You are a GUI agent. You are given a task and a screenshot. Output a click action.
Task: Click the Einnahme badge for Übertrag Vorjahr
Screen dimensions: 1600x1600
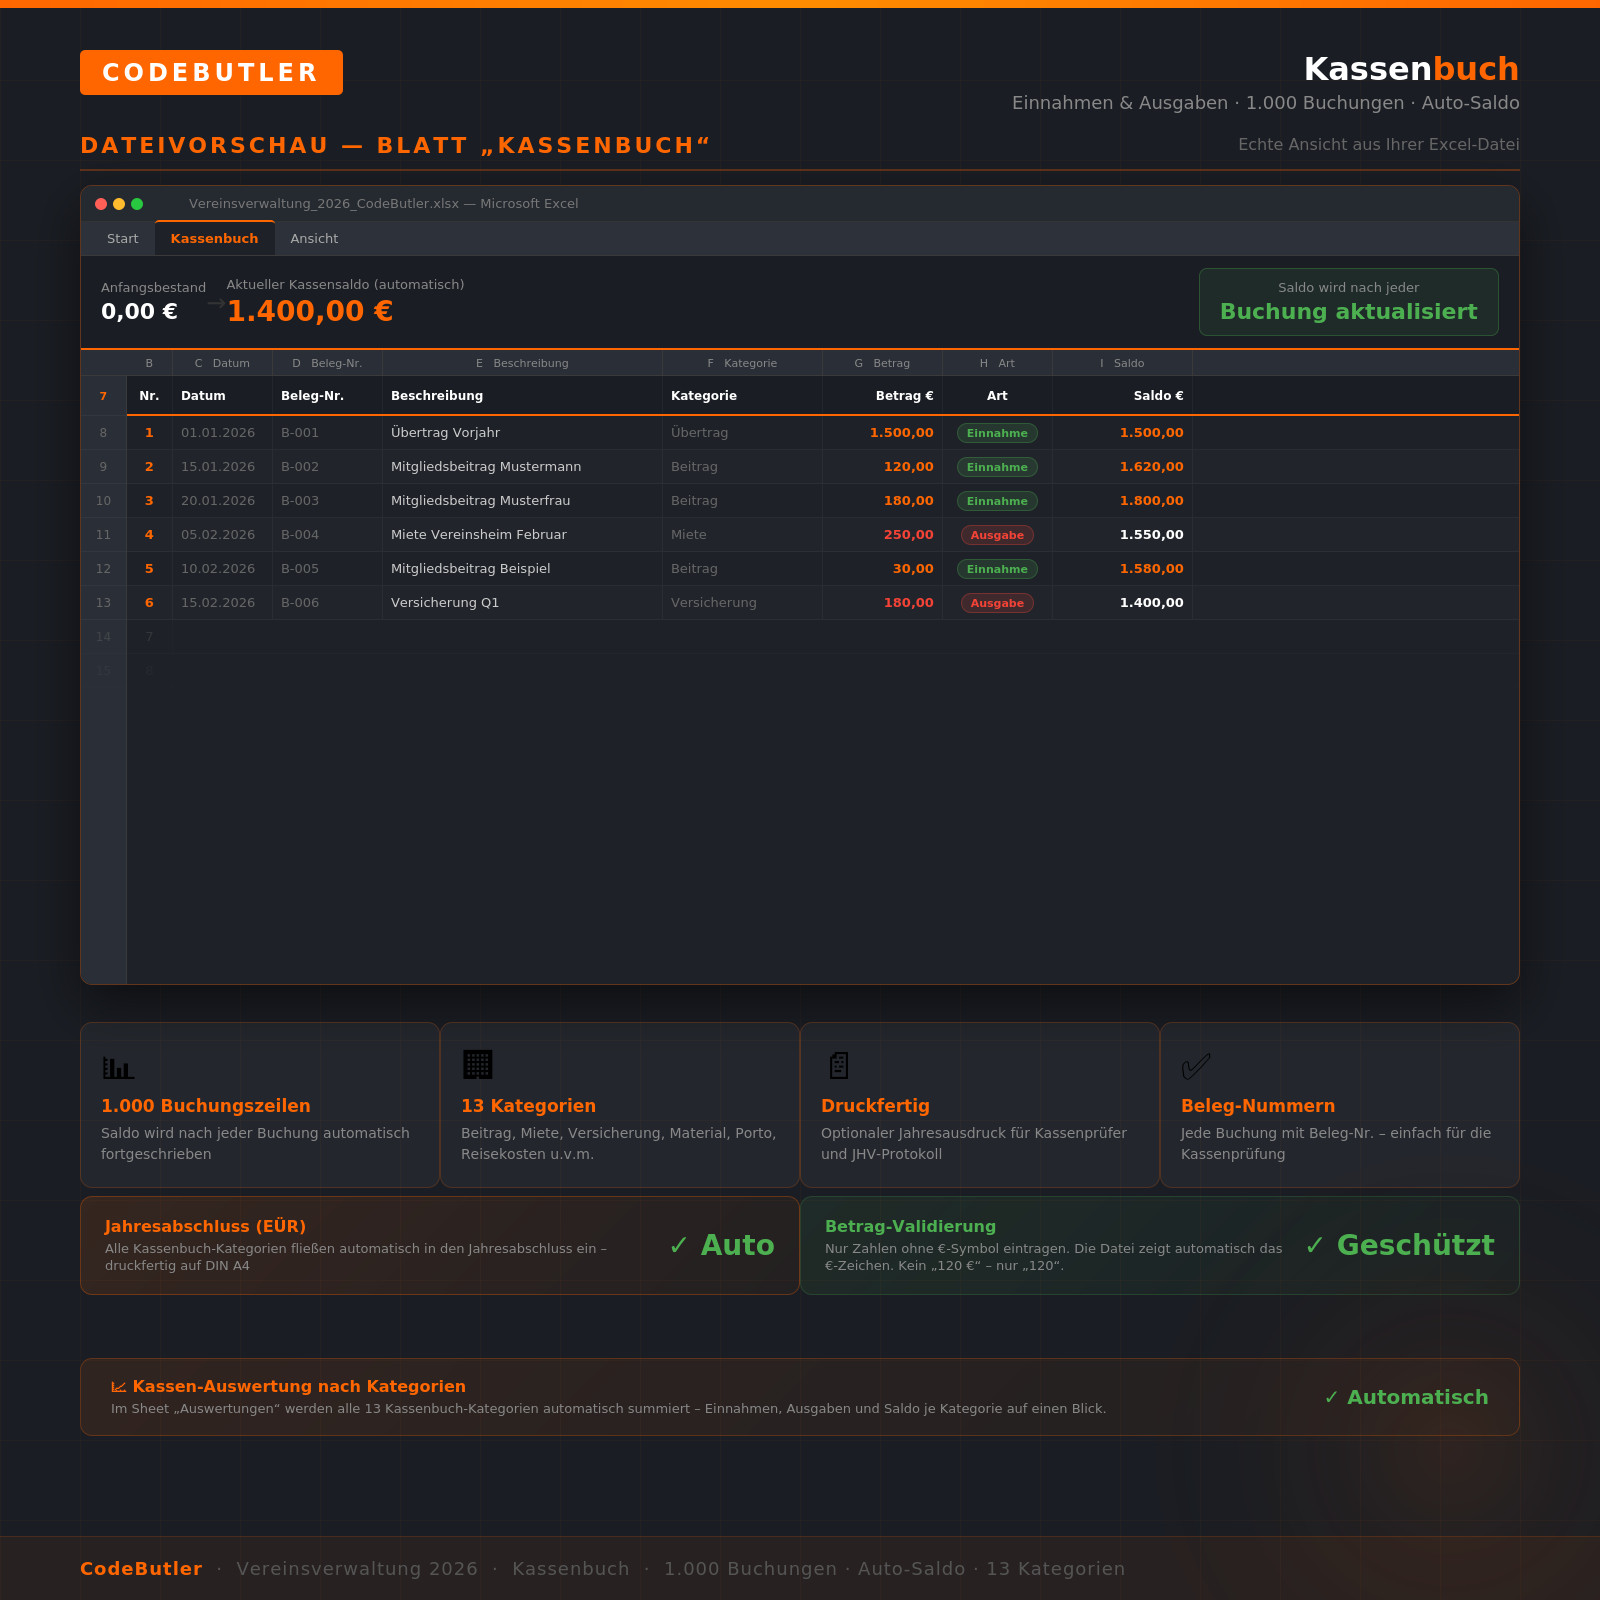point(997,433)
